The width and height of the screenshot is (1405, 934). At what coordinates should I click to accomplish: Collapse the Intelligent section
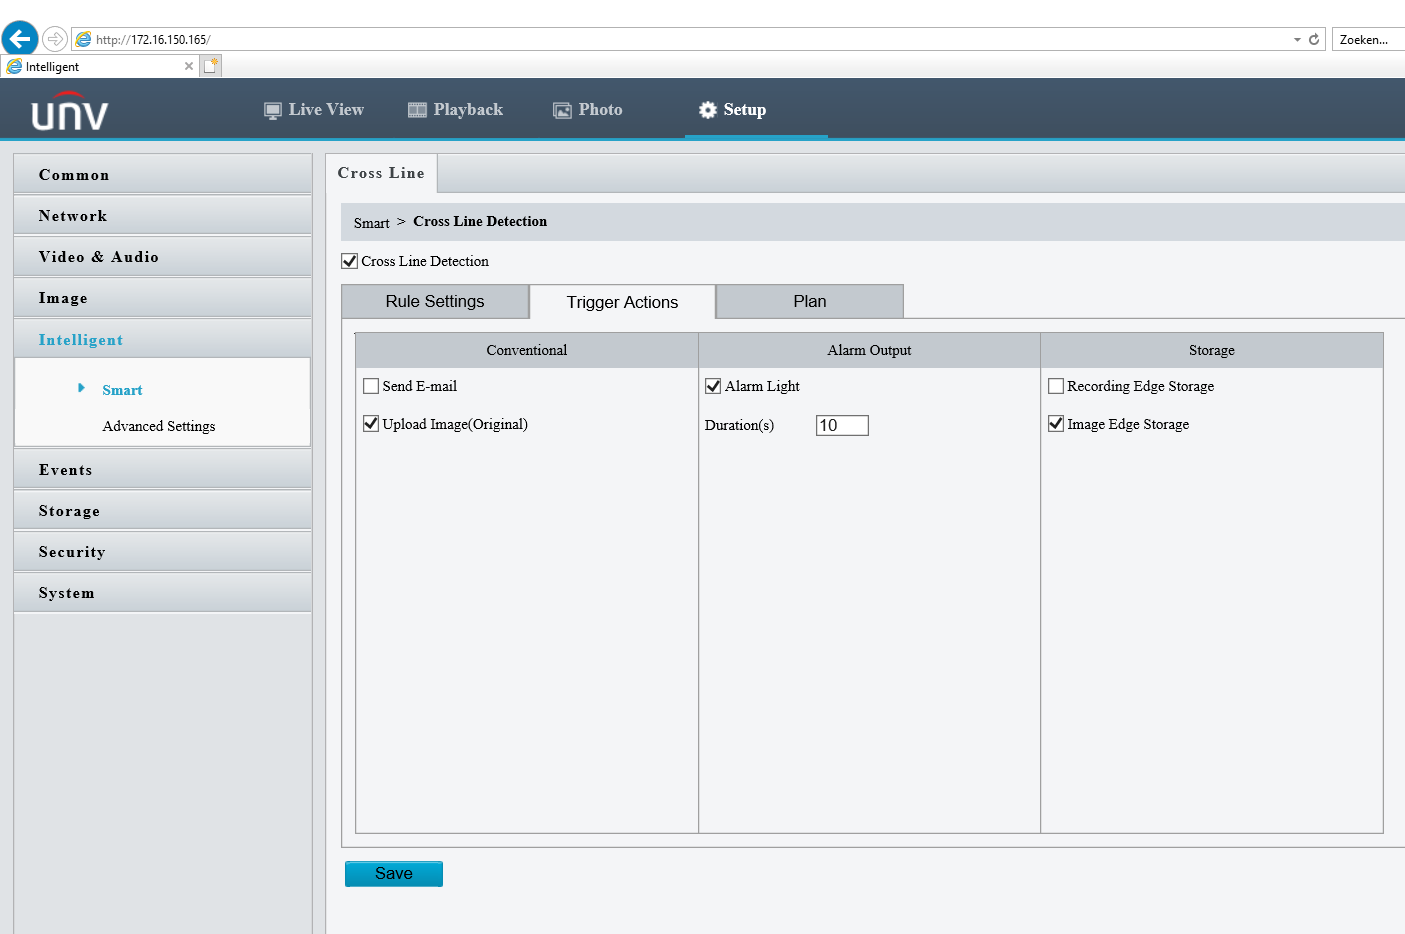[163, 339]
